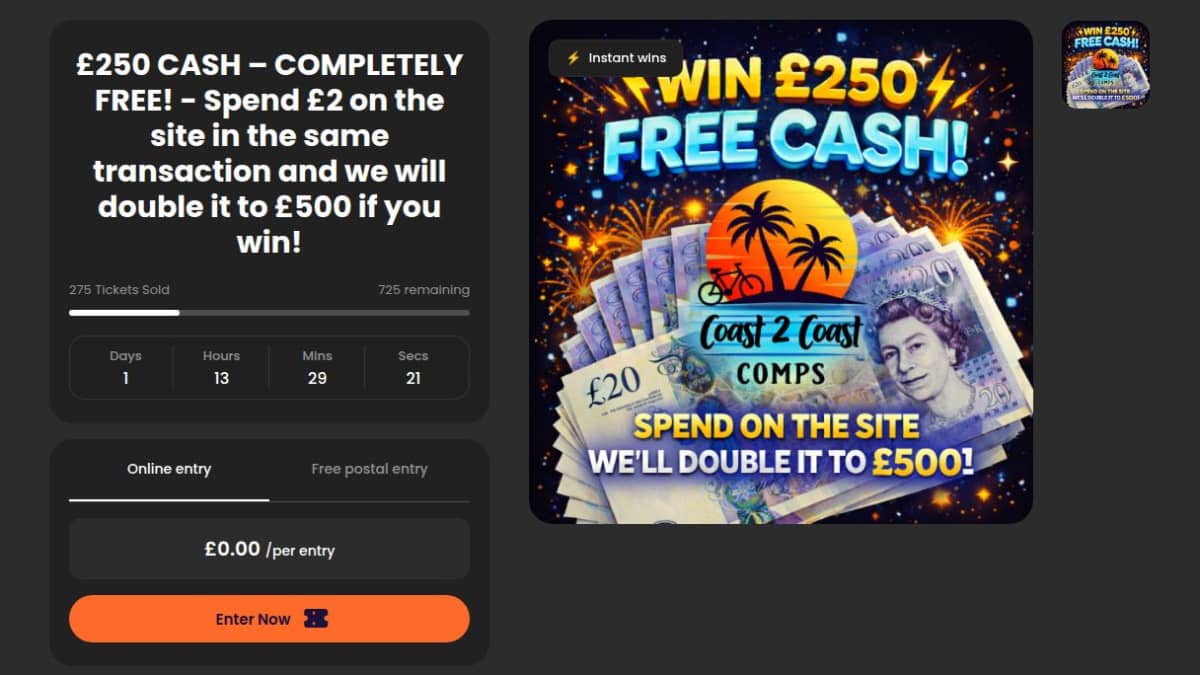The width and height of the screenshot is (1200, 675).
Task: Select the Instant wins badge
Action: (615, 58)
